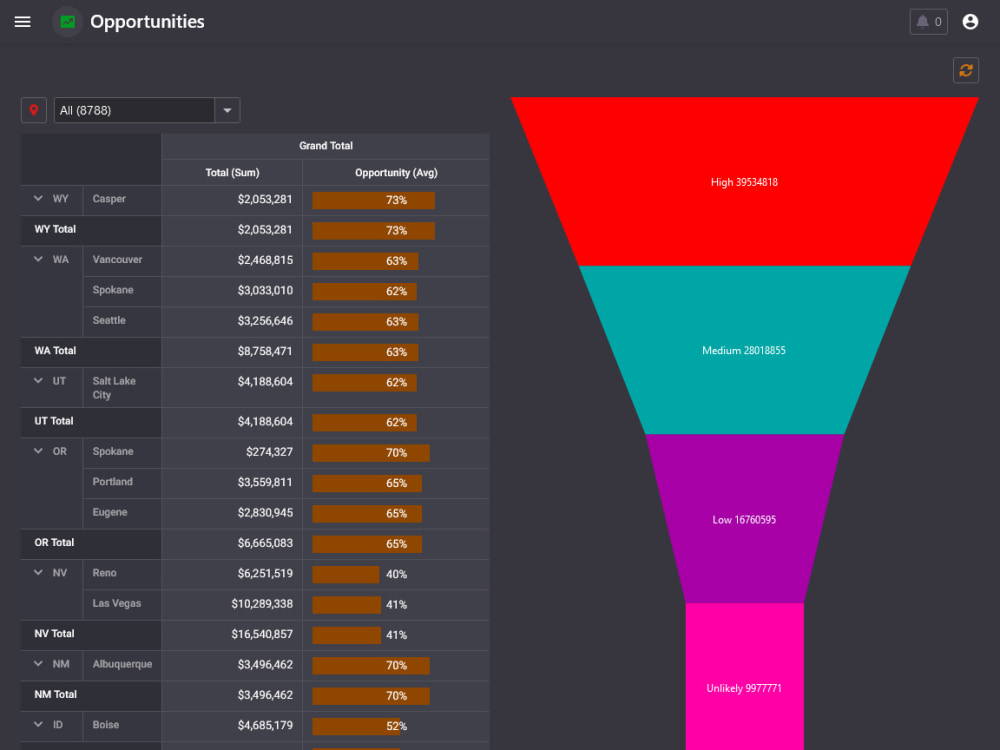
Task: Click the Seattle city row label
Action: 109,320
